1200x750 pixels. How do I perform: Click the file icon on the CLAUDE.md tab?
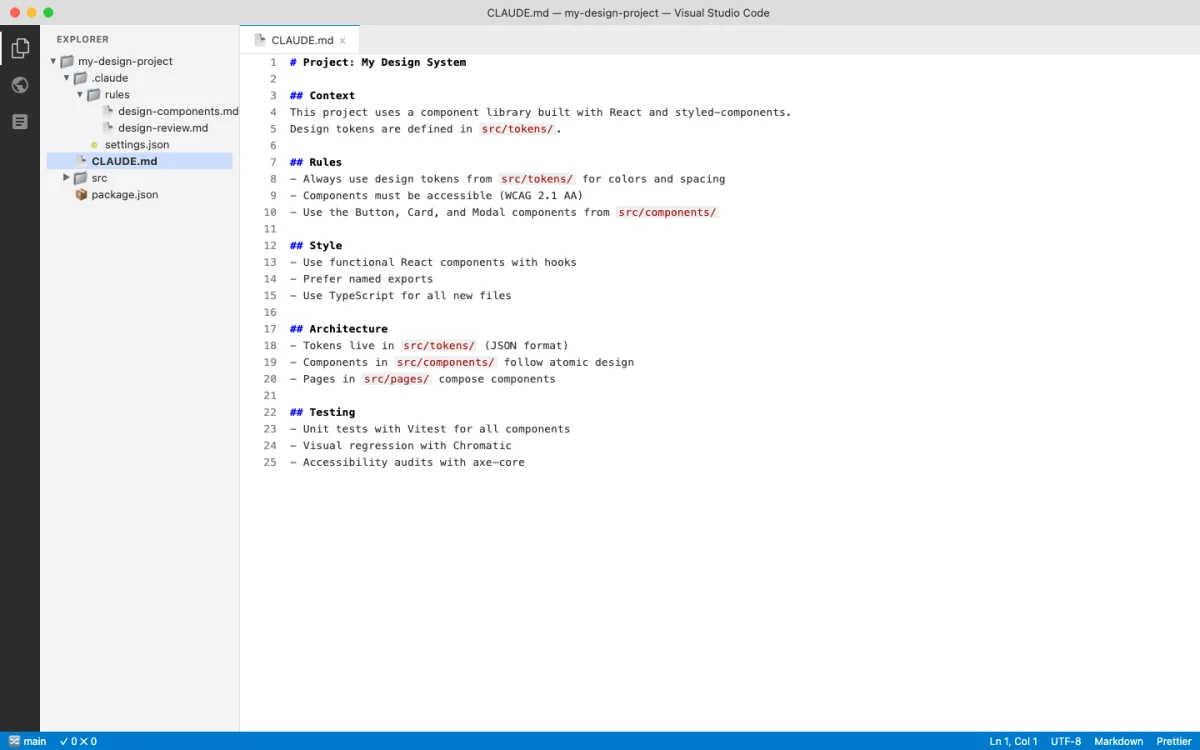tap(260, 40)
